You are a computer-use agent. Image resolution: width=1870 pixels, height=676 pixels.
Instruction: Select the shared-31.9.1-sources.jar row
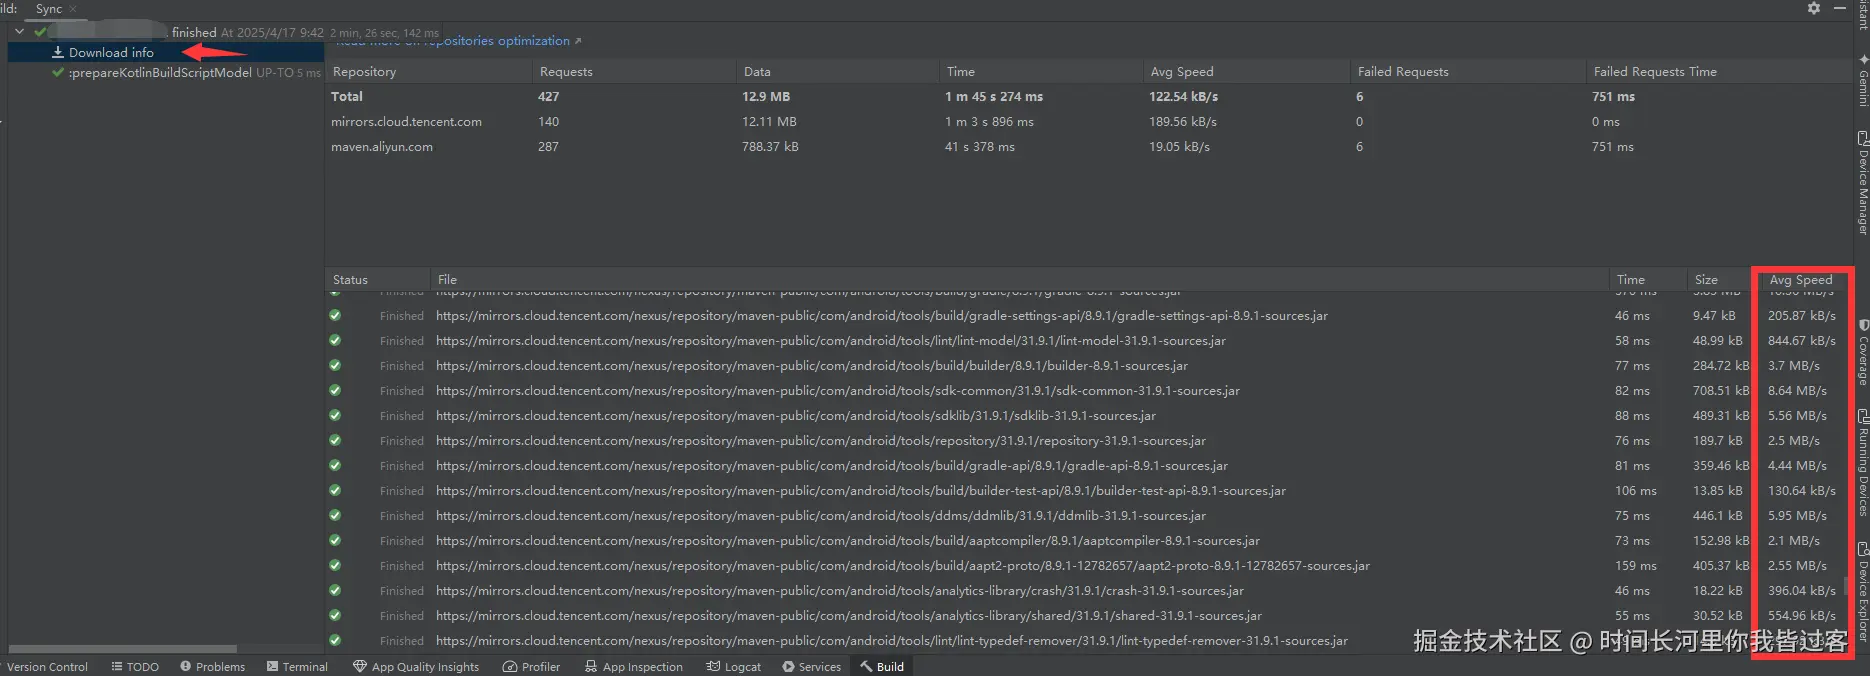click(1088, 616)
